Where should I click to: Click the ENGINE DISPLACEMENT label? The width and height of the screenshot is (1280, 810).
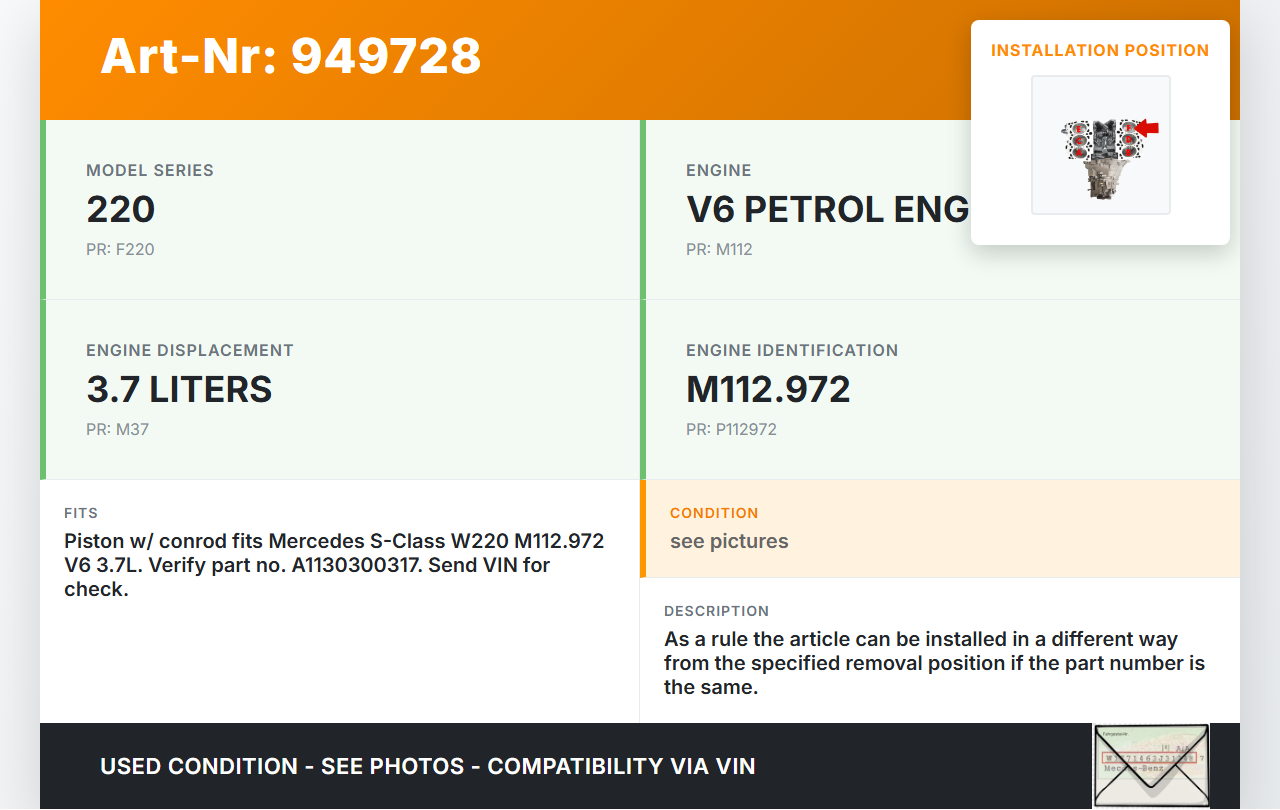point(190,350)
